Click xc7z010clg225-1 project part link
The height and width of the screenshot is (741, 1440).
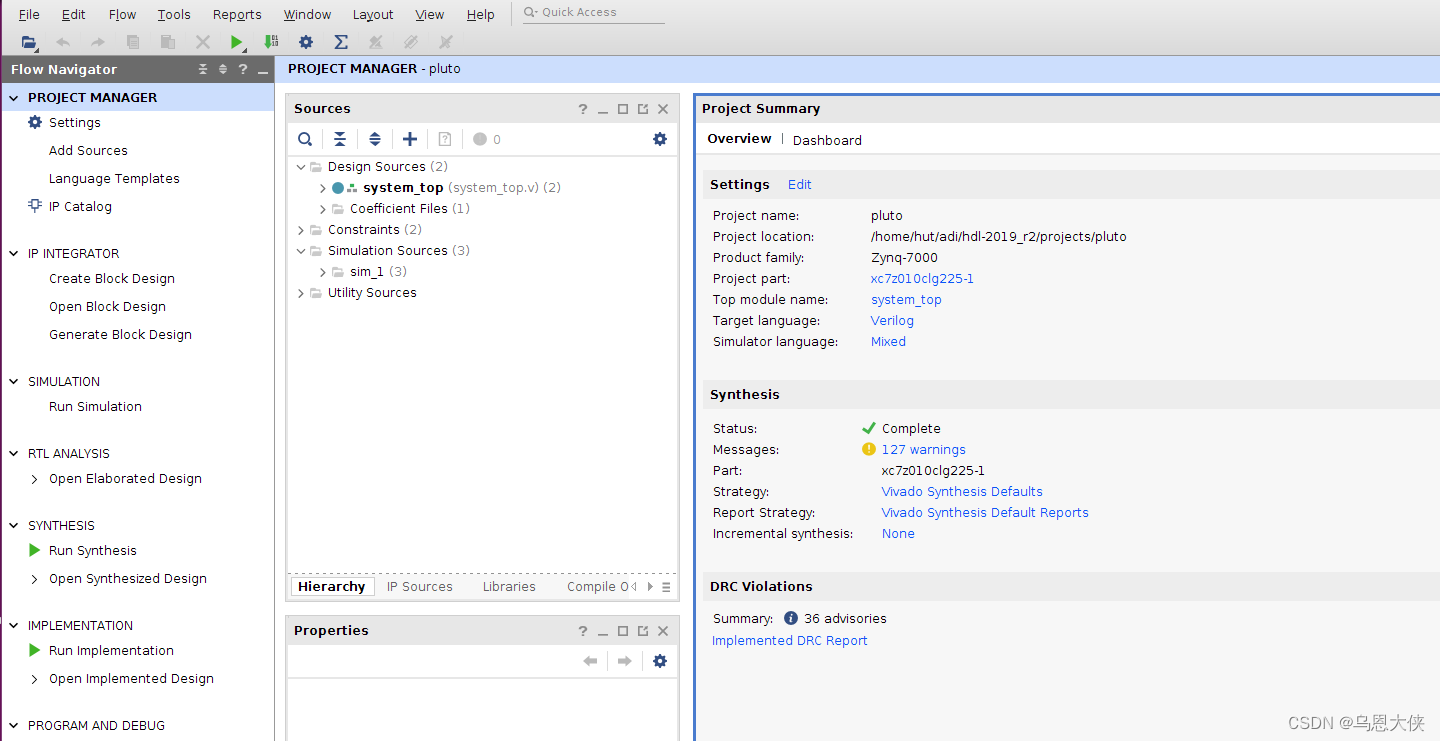(x=922, y=279)
